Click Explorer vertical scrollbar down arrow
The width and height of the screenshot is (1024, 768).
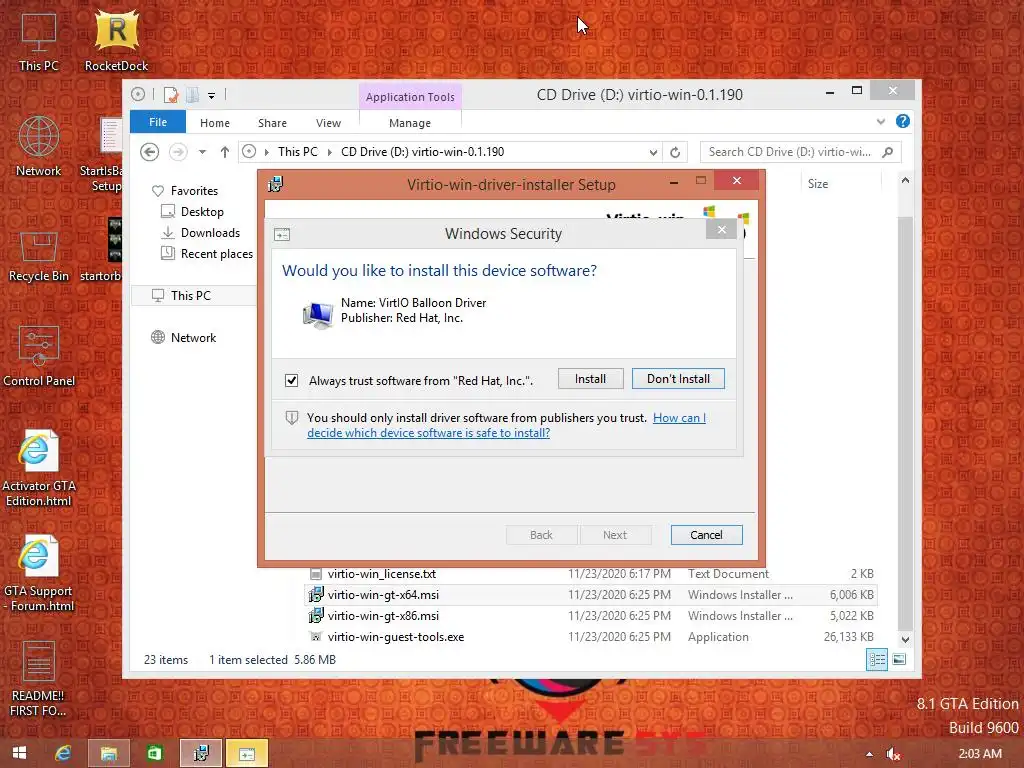tap(905, 639)
